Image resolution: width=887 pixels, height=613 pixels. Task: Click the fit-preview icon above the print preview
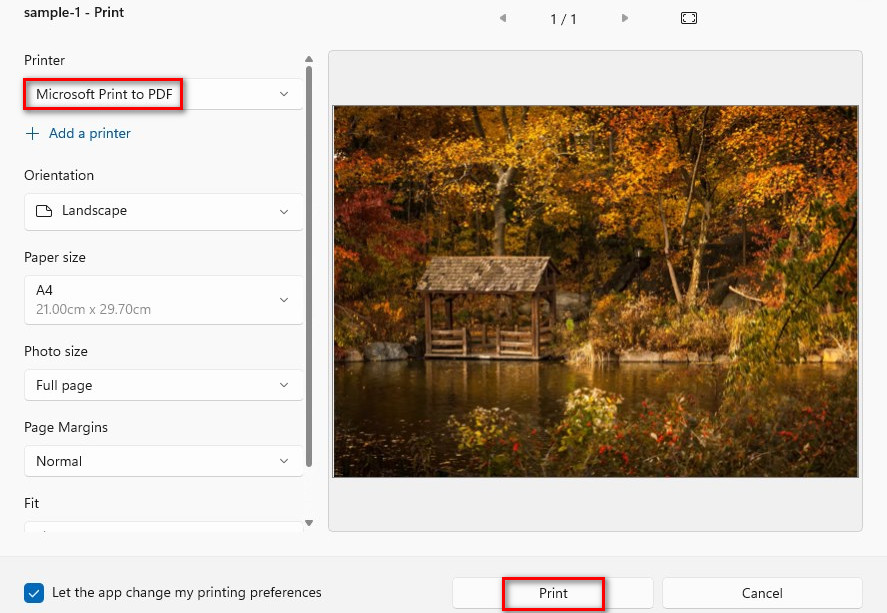click(x=688, y=17)
